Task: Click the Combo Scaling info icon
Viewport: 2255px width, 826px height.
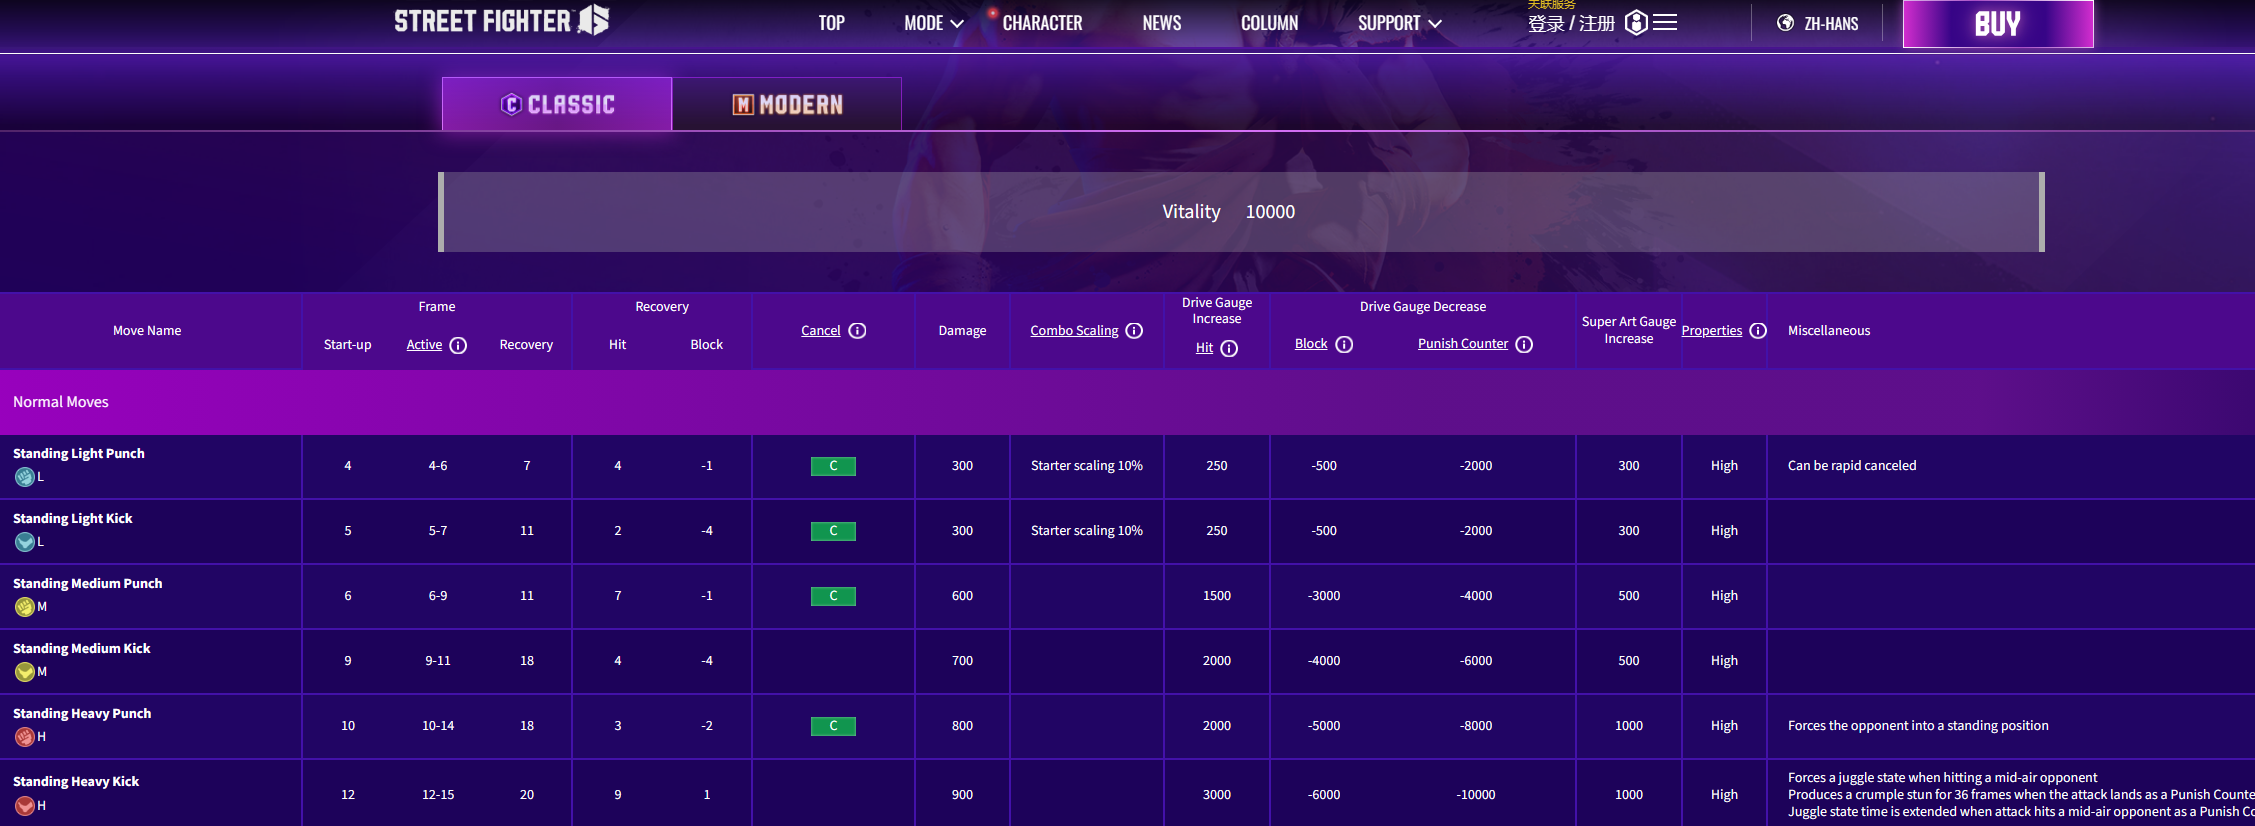Action: coord(1134,331)
